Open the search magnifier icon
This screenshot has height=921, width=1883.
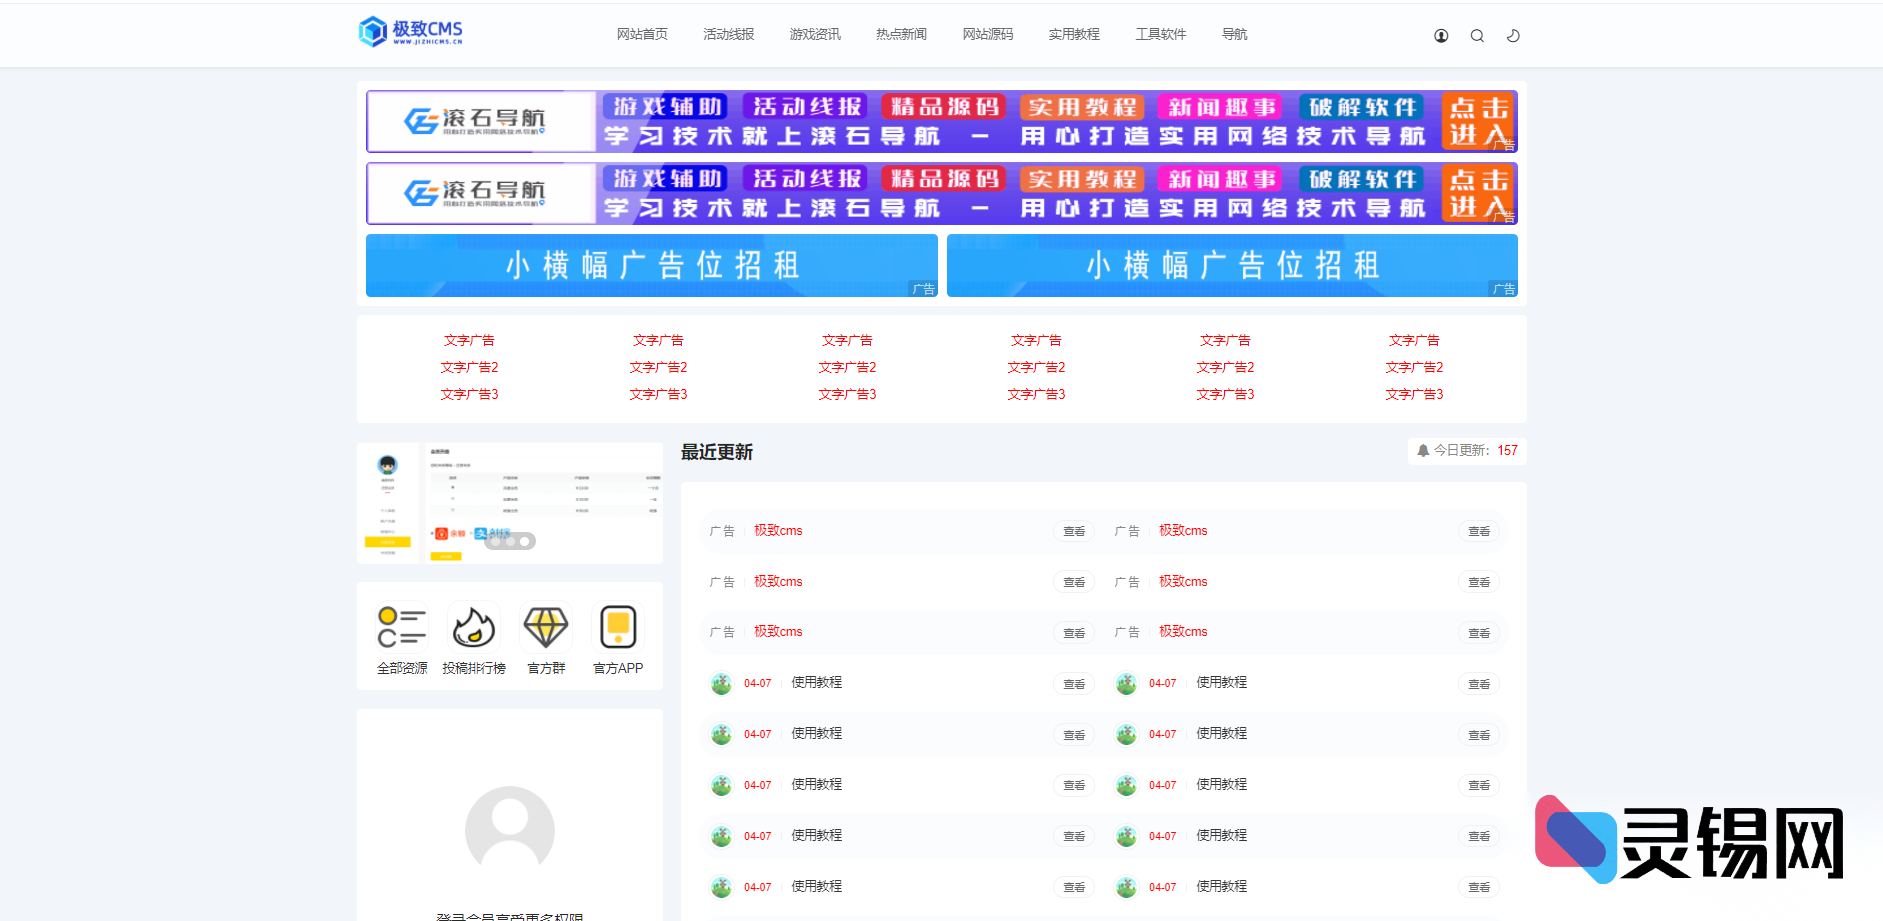[1477, 36]
